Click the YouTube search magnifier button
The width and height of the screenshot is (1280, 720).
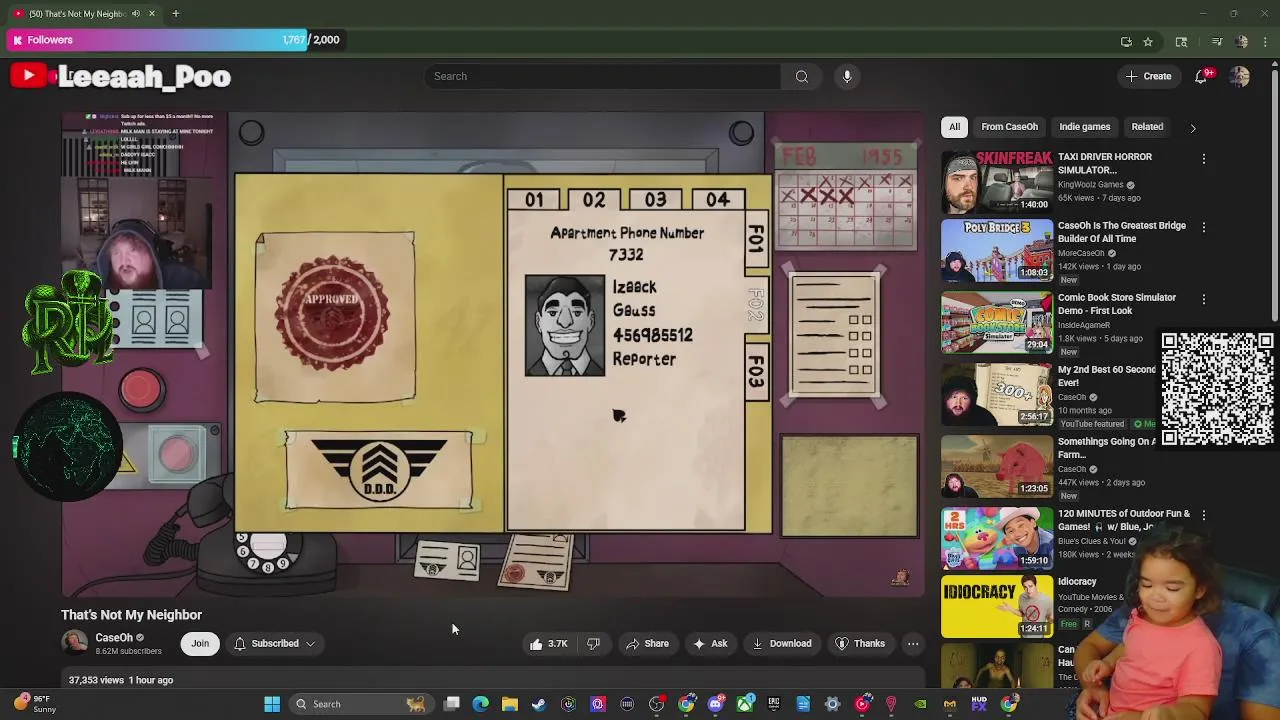pyautogui.click(x=802, y=76)
